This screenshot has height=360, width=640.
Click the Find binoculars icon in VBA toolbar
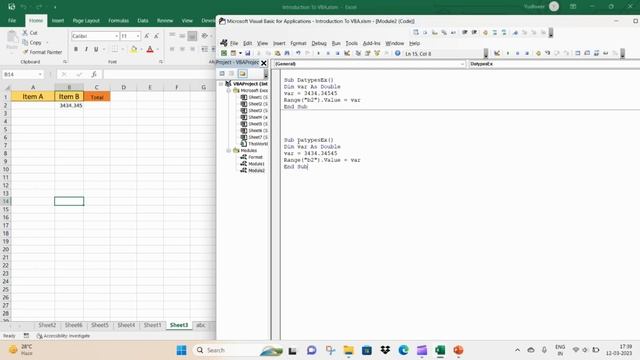[287, 53]
